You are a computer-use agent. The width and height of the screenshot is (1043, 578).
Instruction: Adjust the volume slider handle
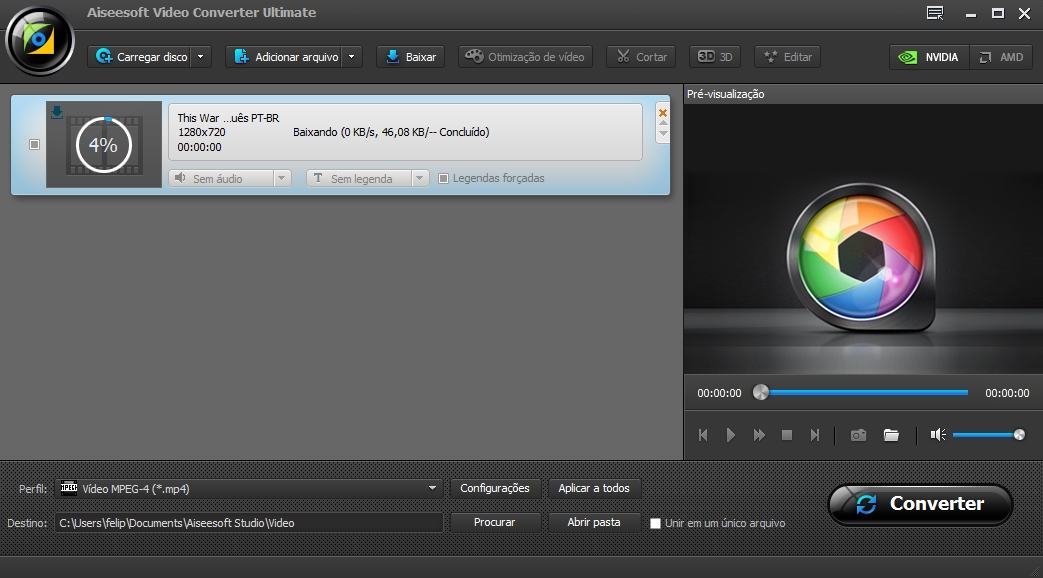1019,435
